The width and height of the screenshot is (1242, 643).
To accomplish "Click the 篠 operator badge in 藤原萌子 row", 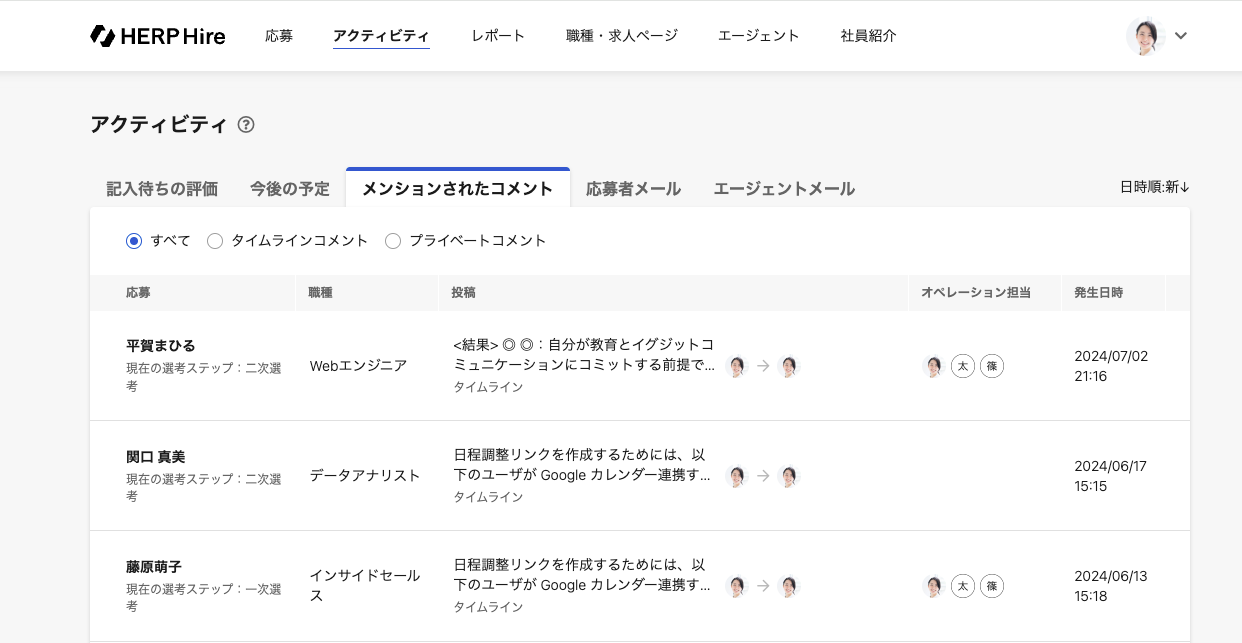I will (x=992, y=586).
